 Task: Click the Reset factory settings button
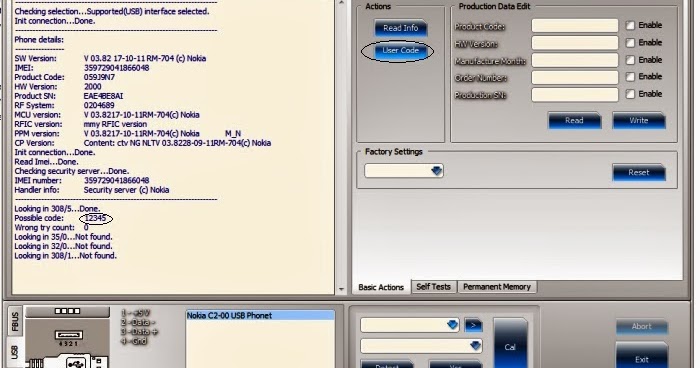(638, 172)
